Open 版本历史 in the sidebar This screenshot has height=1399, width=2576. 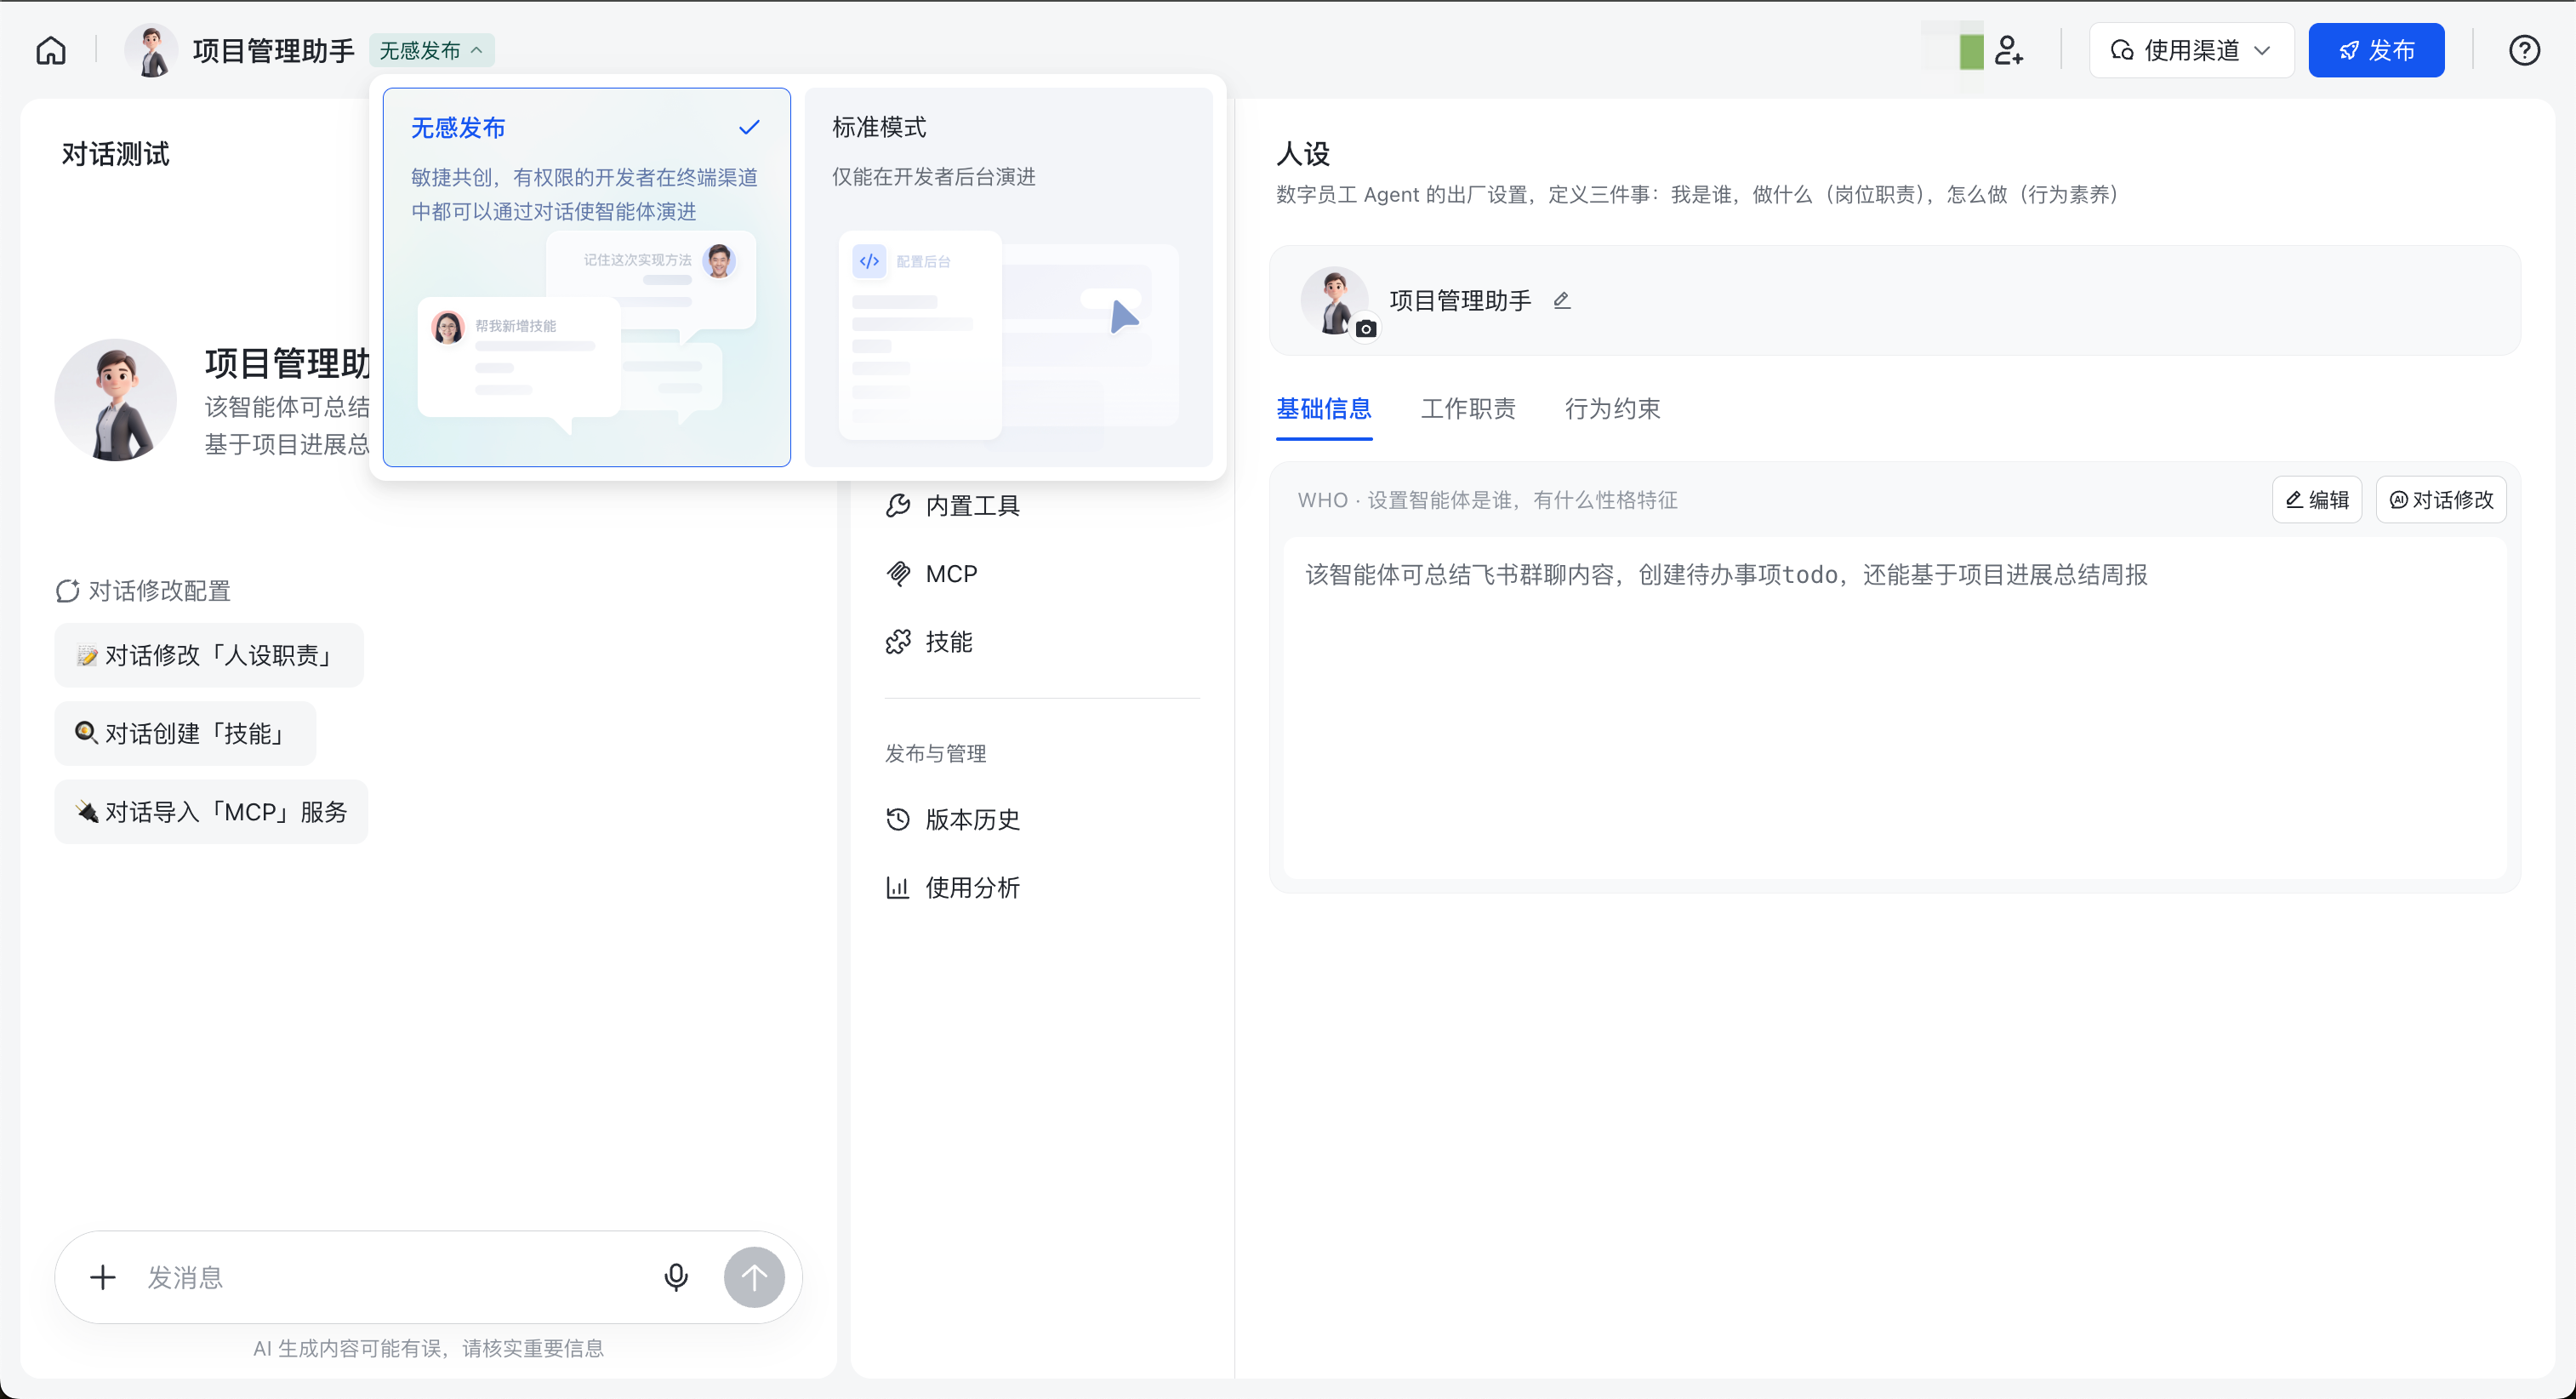coord(971,819)
